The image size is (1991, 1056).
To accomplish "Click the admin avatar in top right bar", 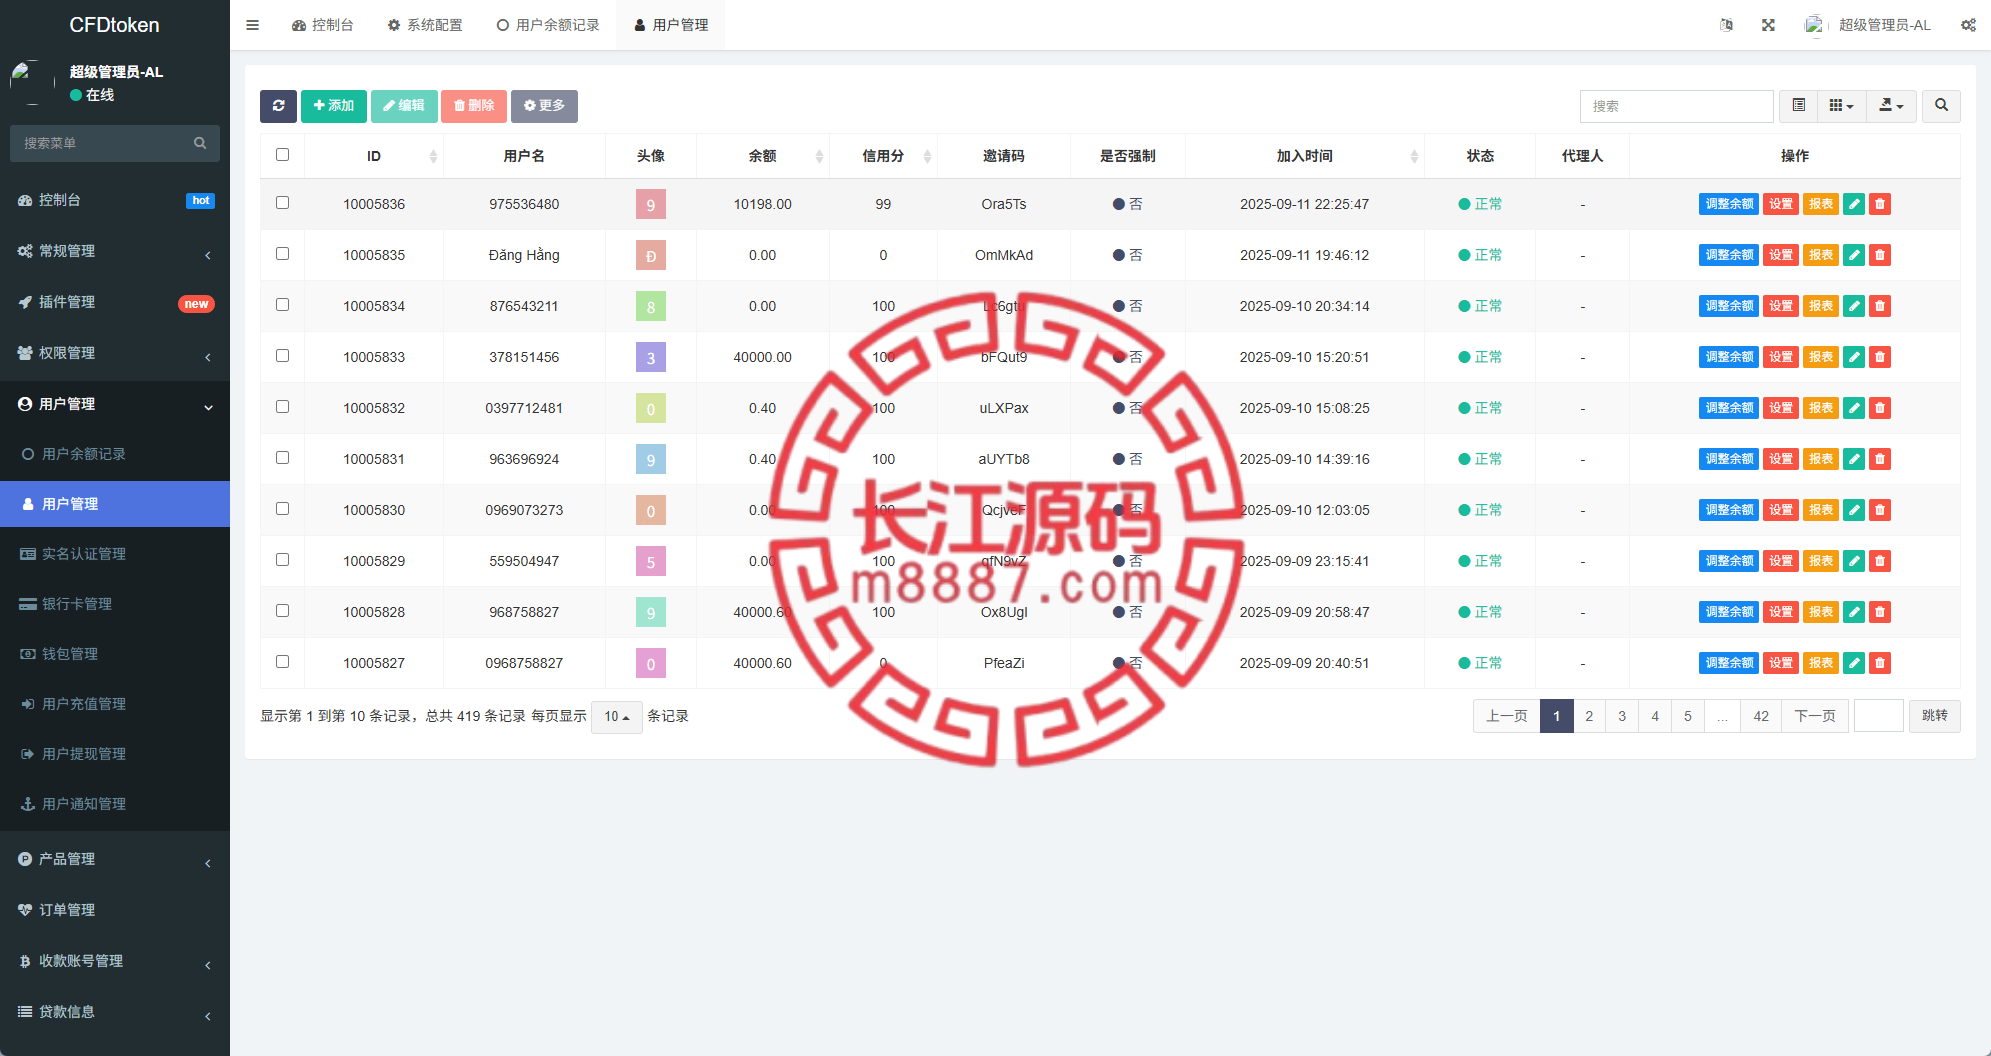I will click(x=1814, y=25).
